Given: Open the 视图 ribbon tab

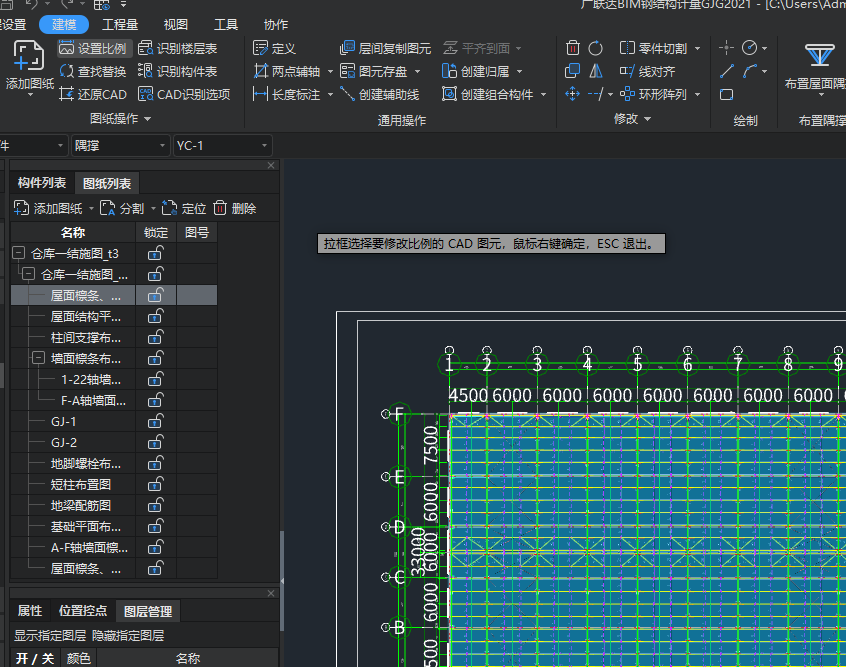Looking at the screenshot, I should click(176, 24).
